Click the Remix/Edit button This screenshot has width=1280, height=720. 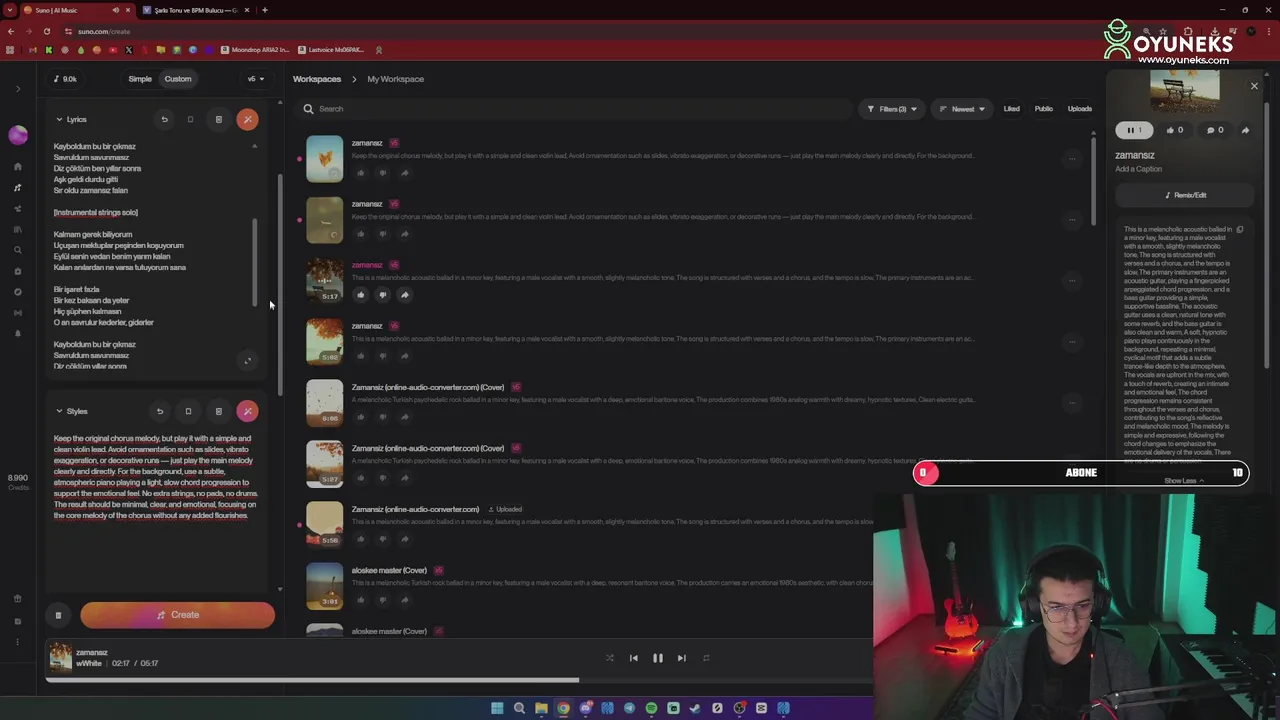click(x=1186, y=195)
